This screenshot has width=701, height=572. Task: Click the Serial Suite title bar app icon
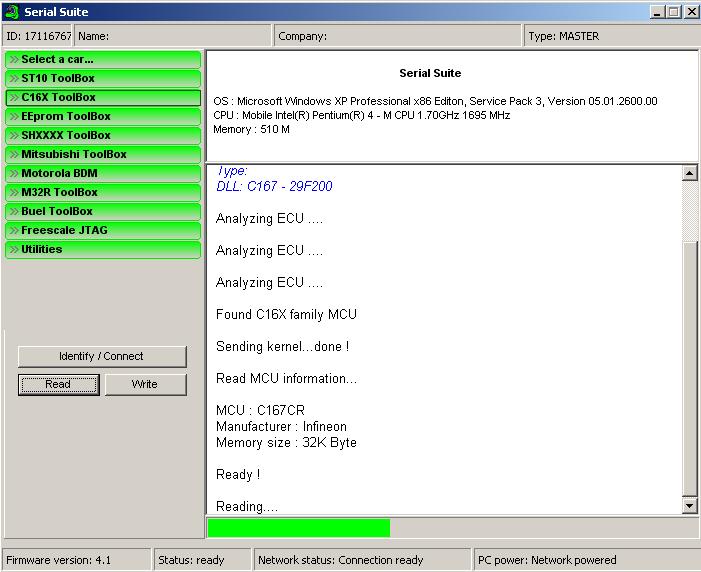12,12
